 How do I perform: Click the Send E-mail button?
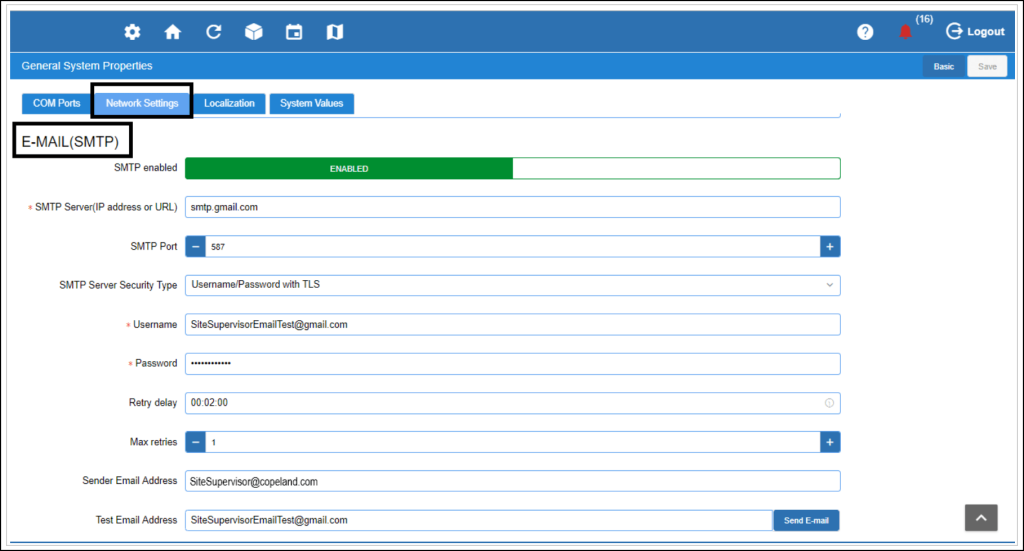click(806, 520)
